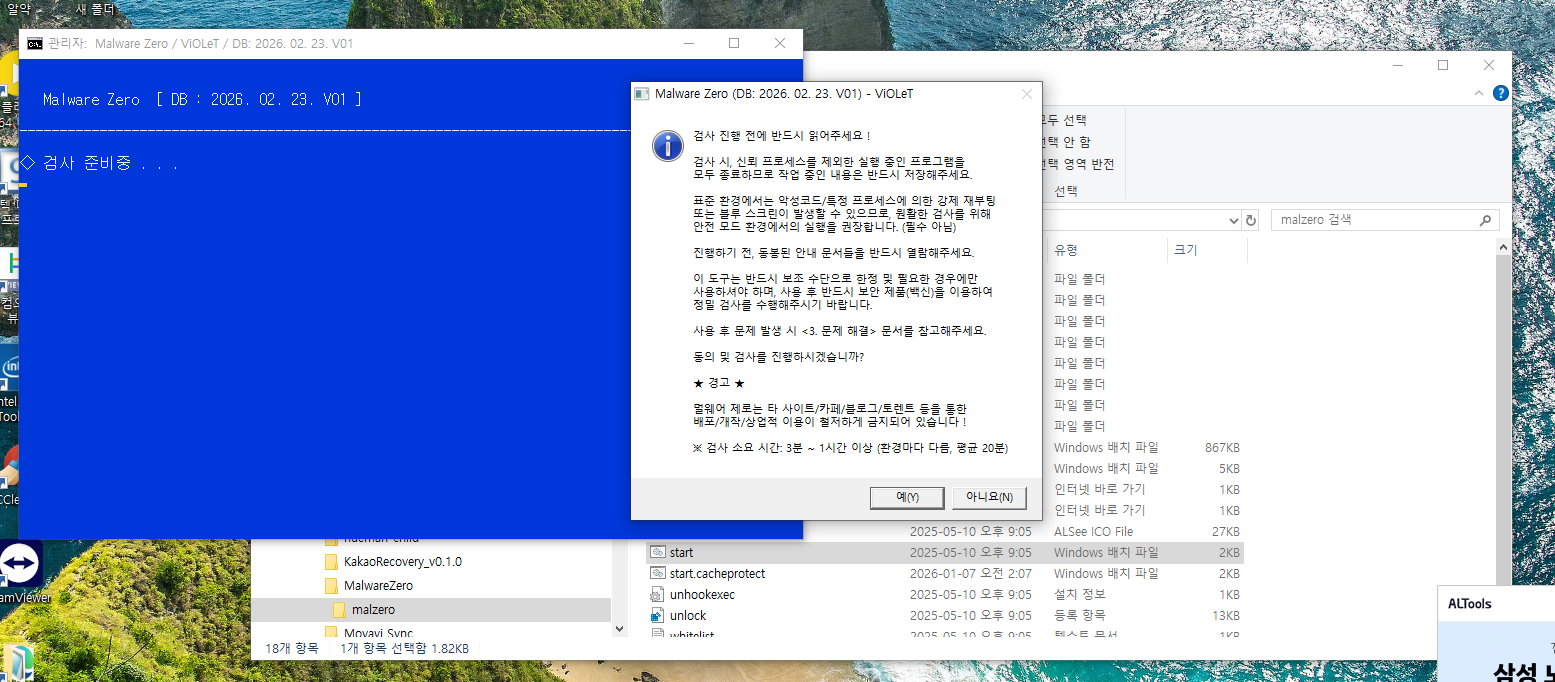The width and height of the screenshot is (1555, 682).
Task: Click the malzero 검색 search box
Action: [1385, 220]
